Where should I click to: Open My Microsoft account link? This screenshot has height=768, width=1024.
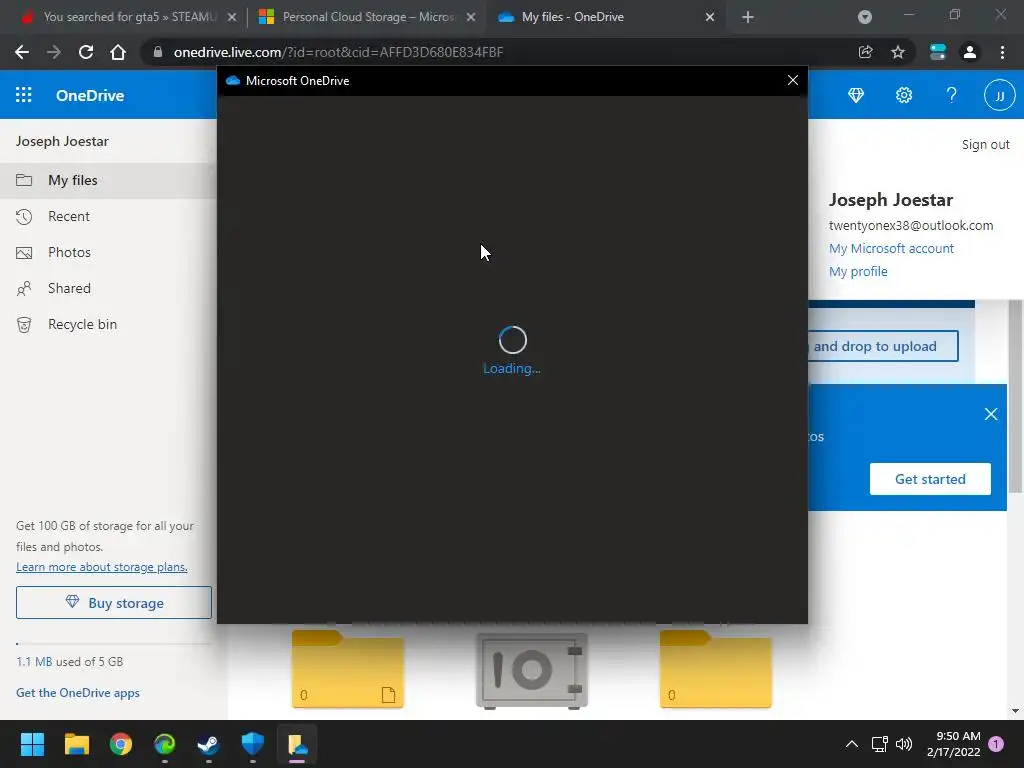[x=891, y=248]
